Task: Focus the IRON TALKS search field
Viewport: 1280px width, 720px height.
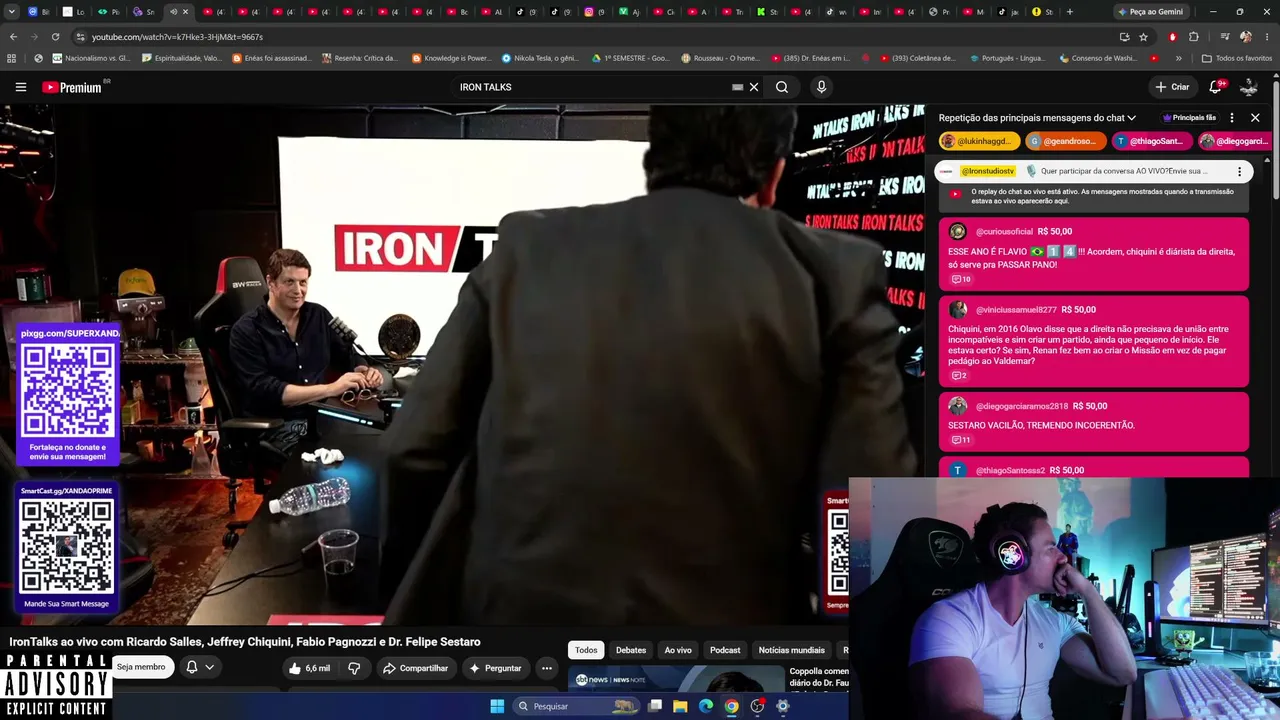Action: click(x=594, y=87)
